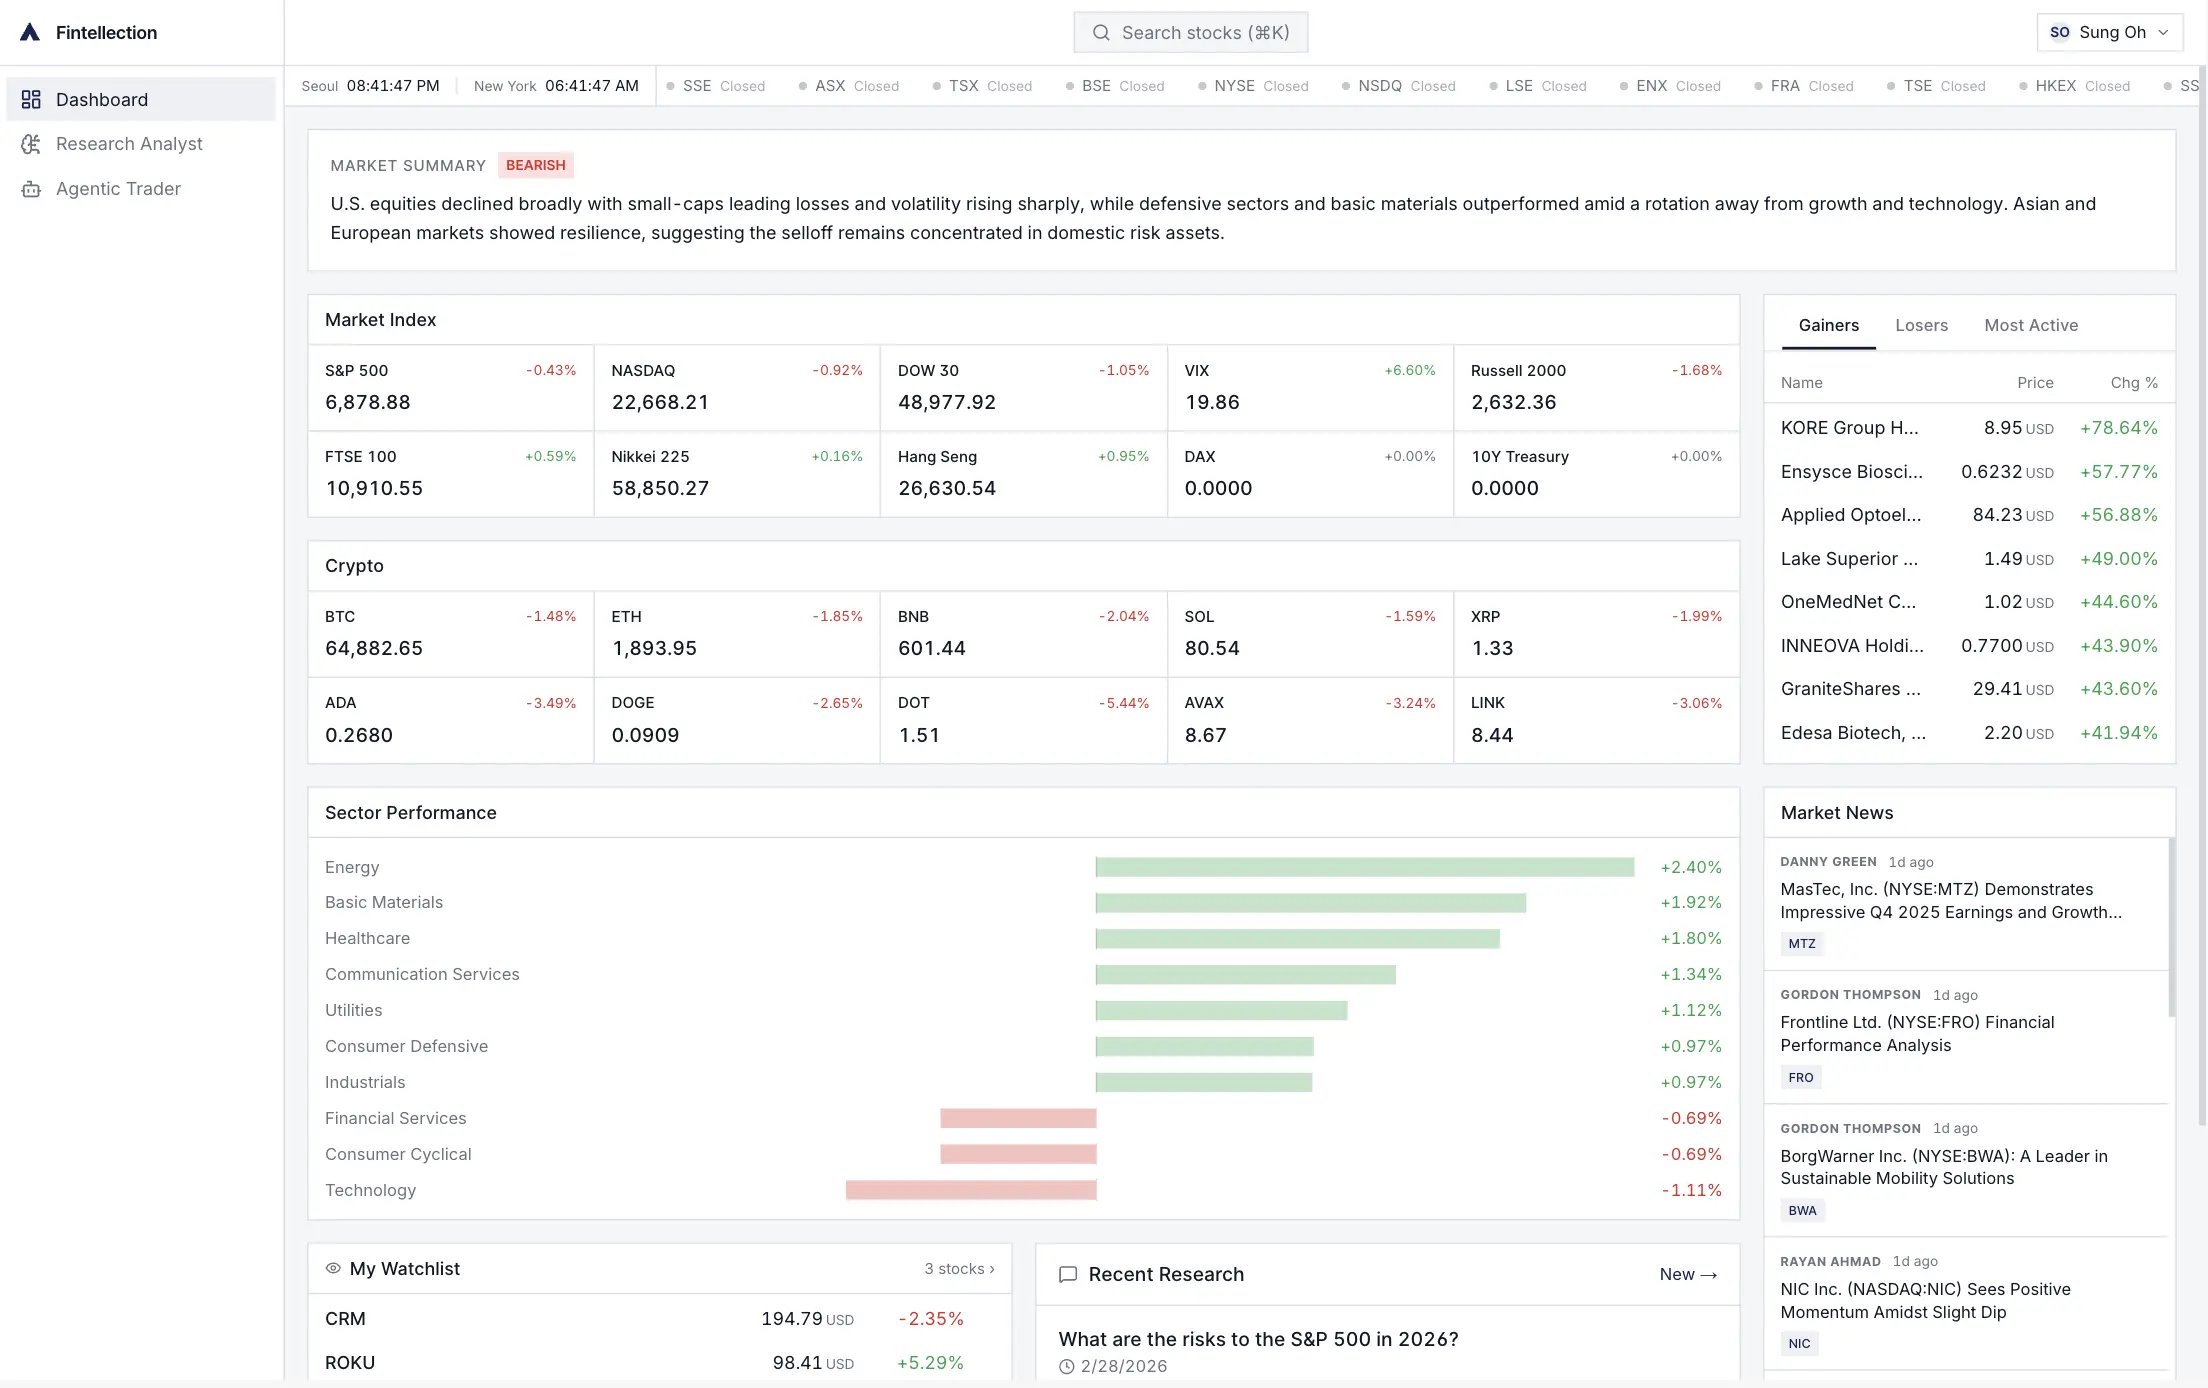The width and height of the screenshot is (2208, 1388).
Task: Select the Gainers tab
Action: click(1828, 325)
